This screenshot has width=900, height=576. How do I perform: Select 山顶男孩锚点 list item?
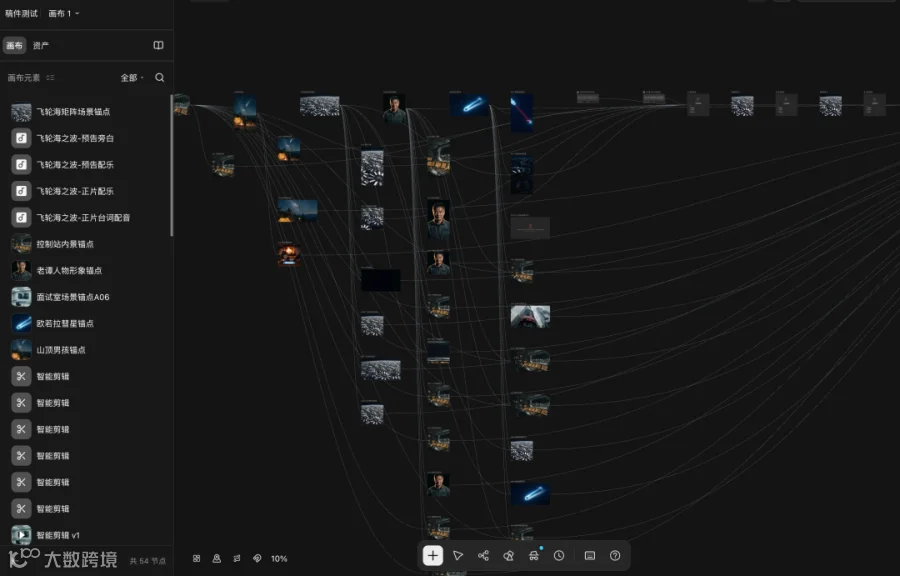point(86,349)
